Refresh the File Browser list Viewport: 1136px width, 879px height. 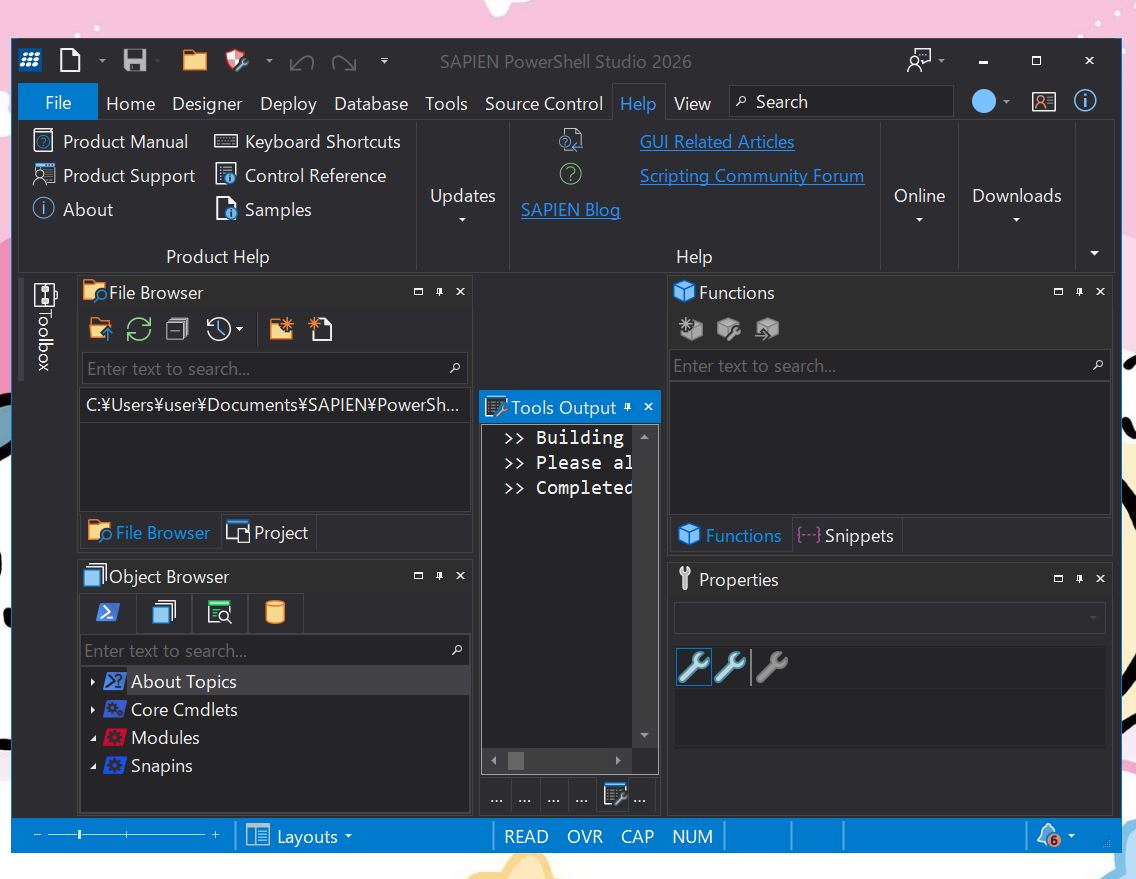(x=138, y=329)
